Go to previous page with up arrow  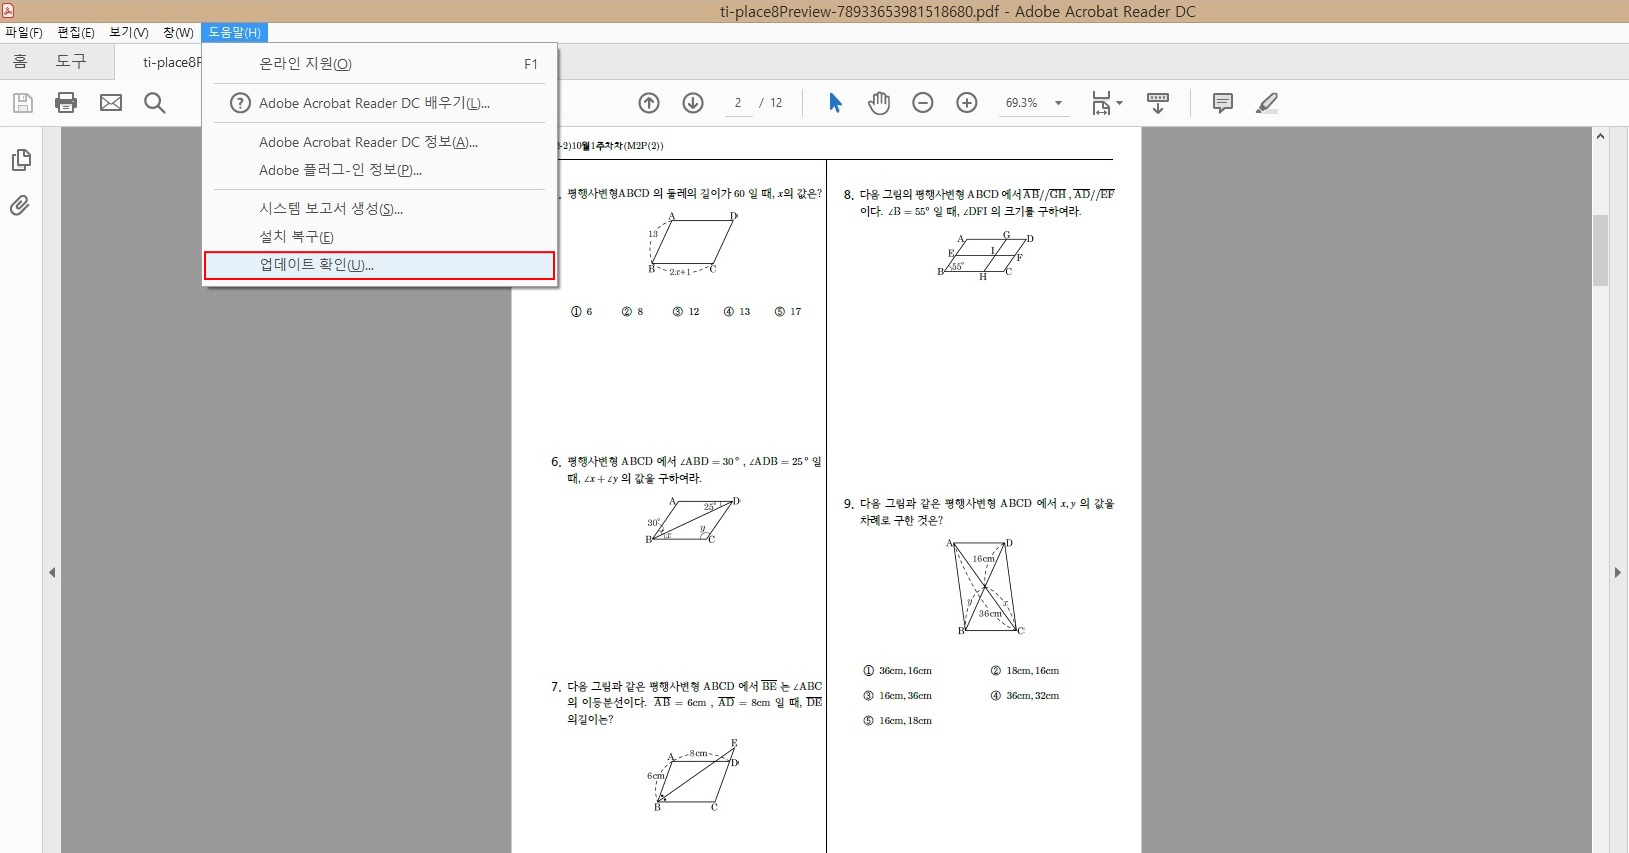[x=649, y=103]
